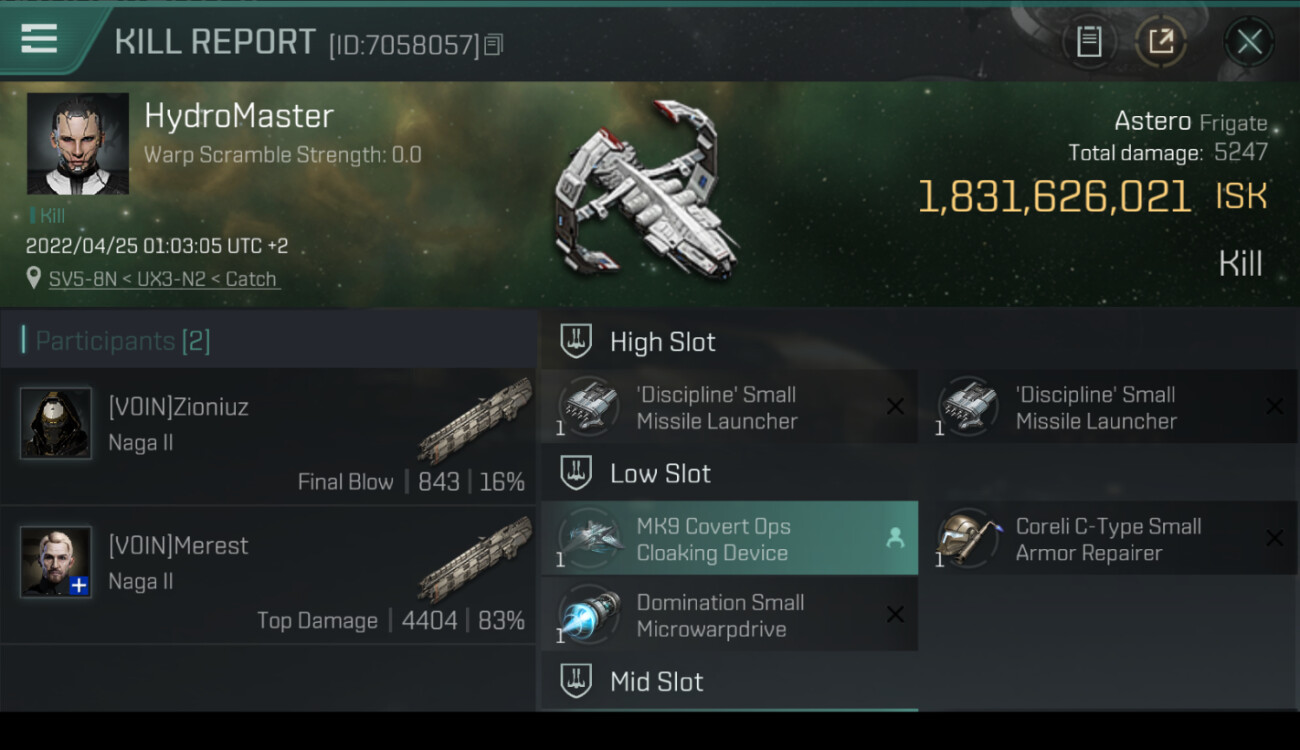1300x750 pixels.
Task: Close the kill report window
Action: point(1249,42)
